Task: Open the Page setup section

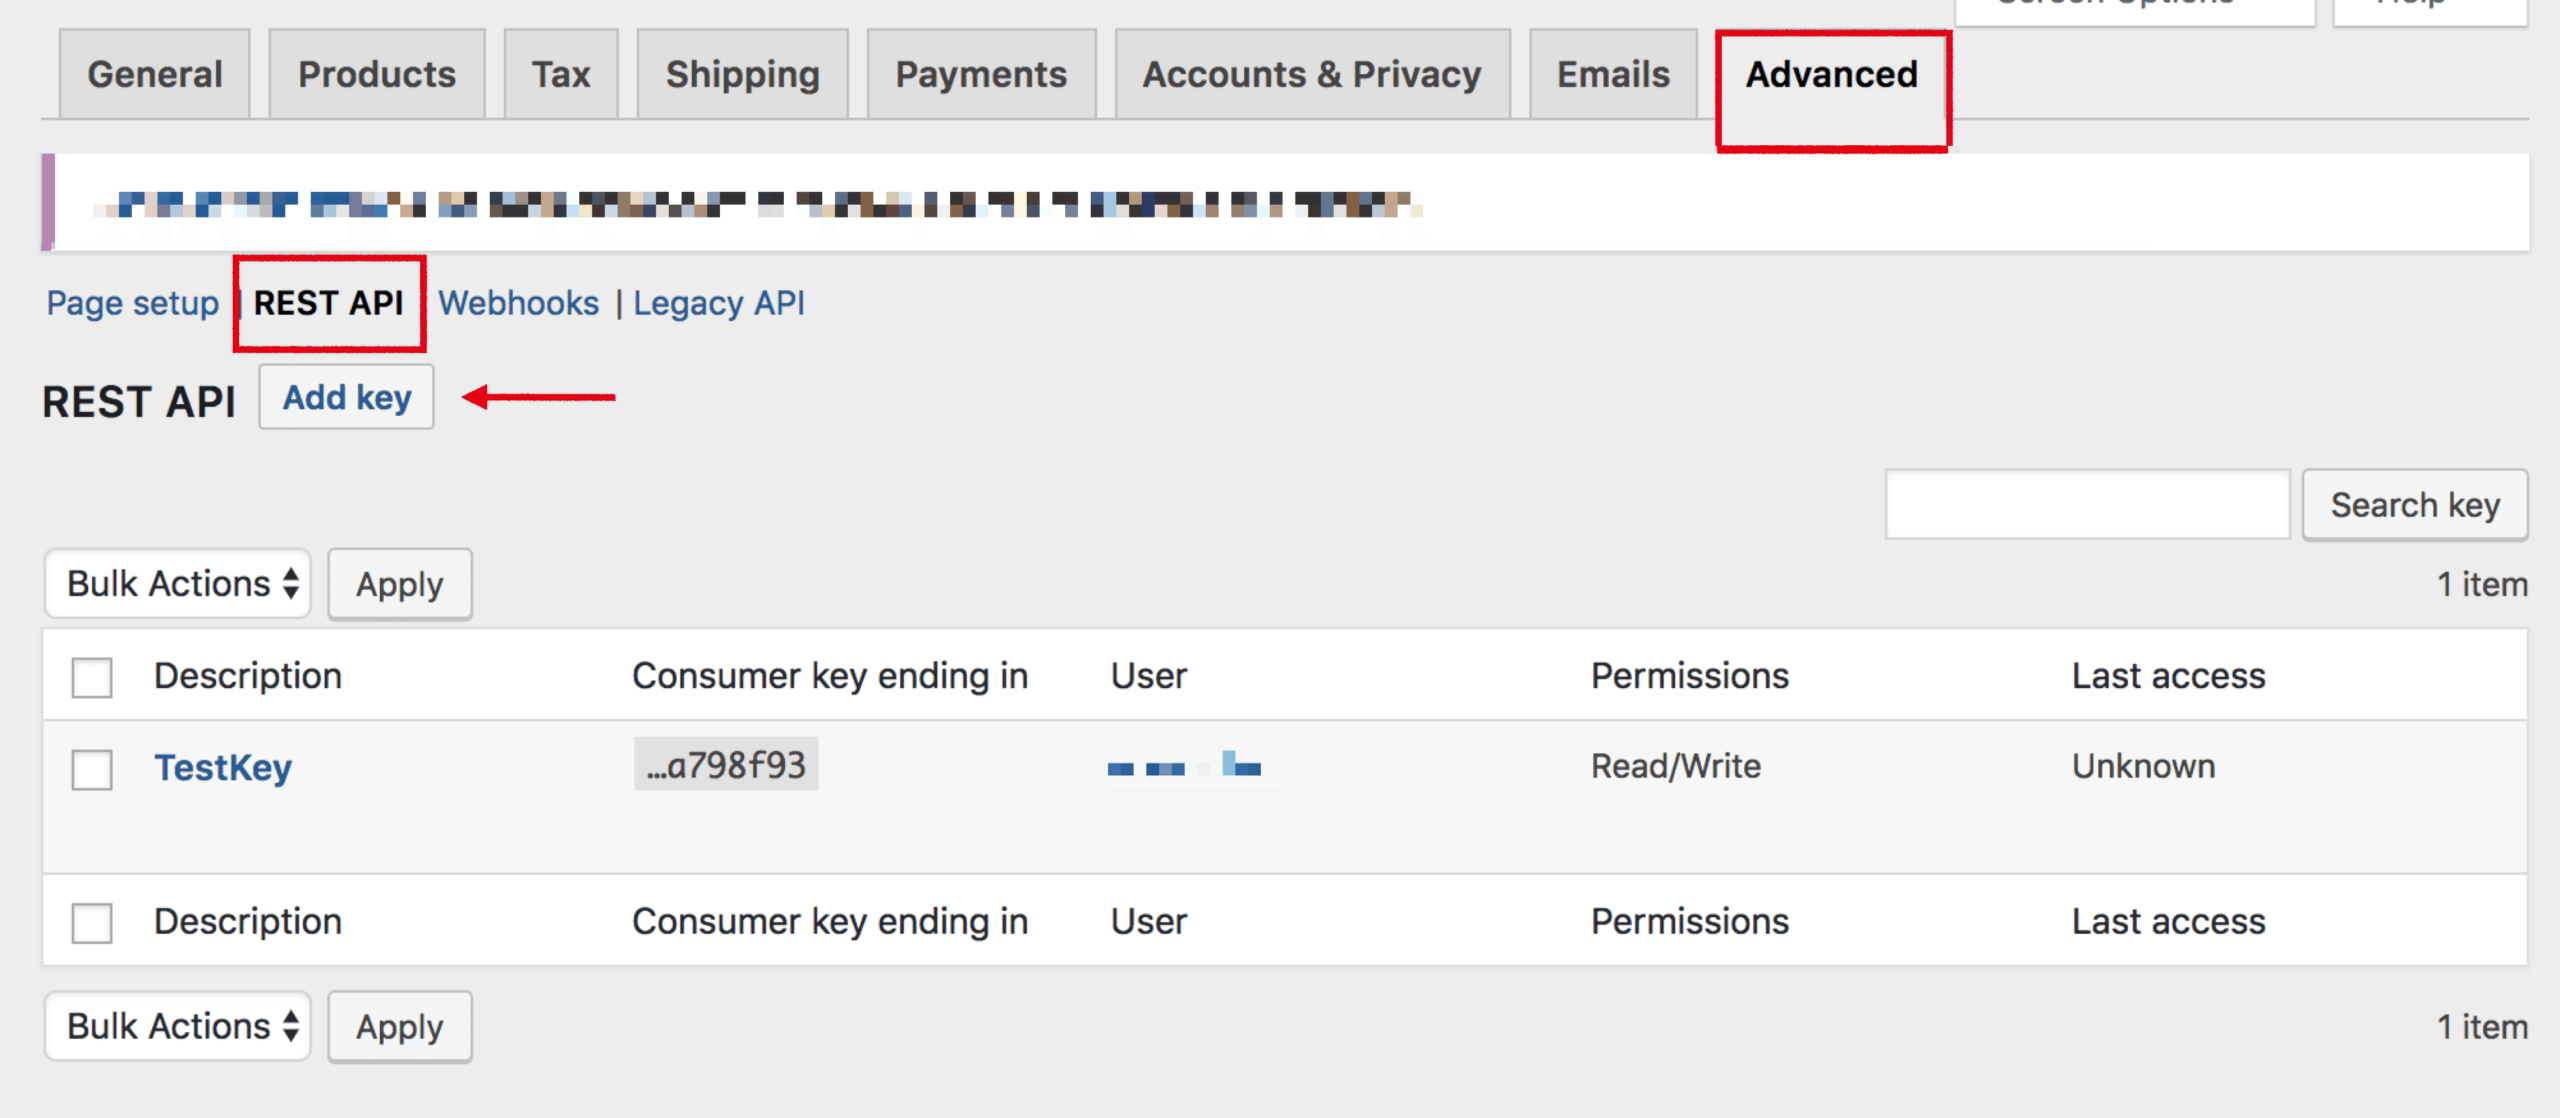Action: (133, 303)
